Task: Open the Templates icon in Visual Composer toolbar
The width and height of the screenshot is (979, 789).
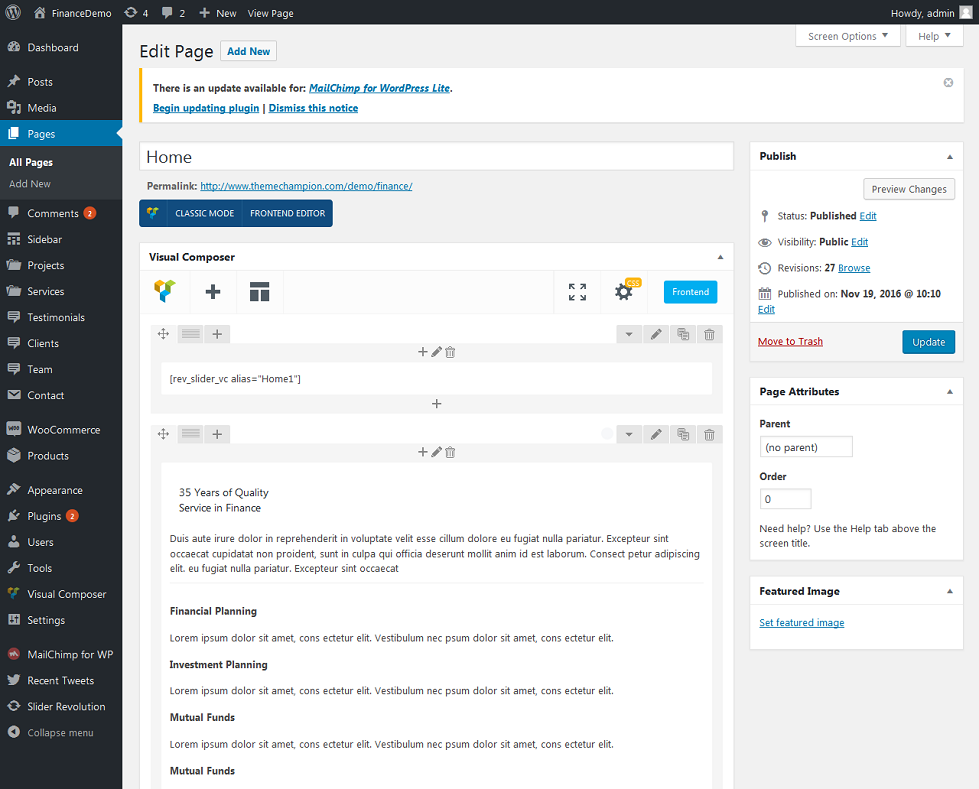Action: pyautogui.click(x=260, y=292)
